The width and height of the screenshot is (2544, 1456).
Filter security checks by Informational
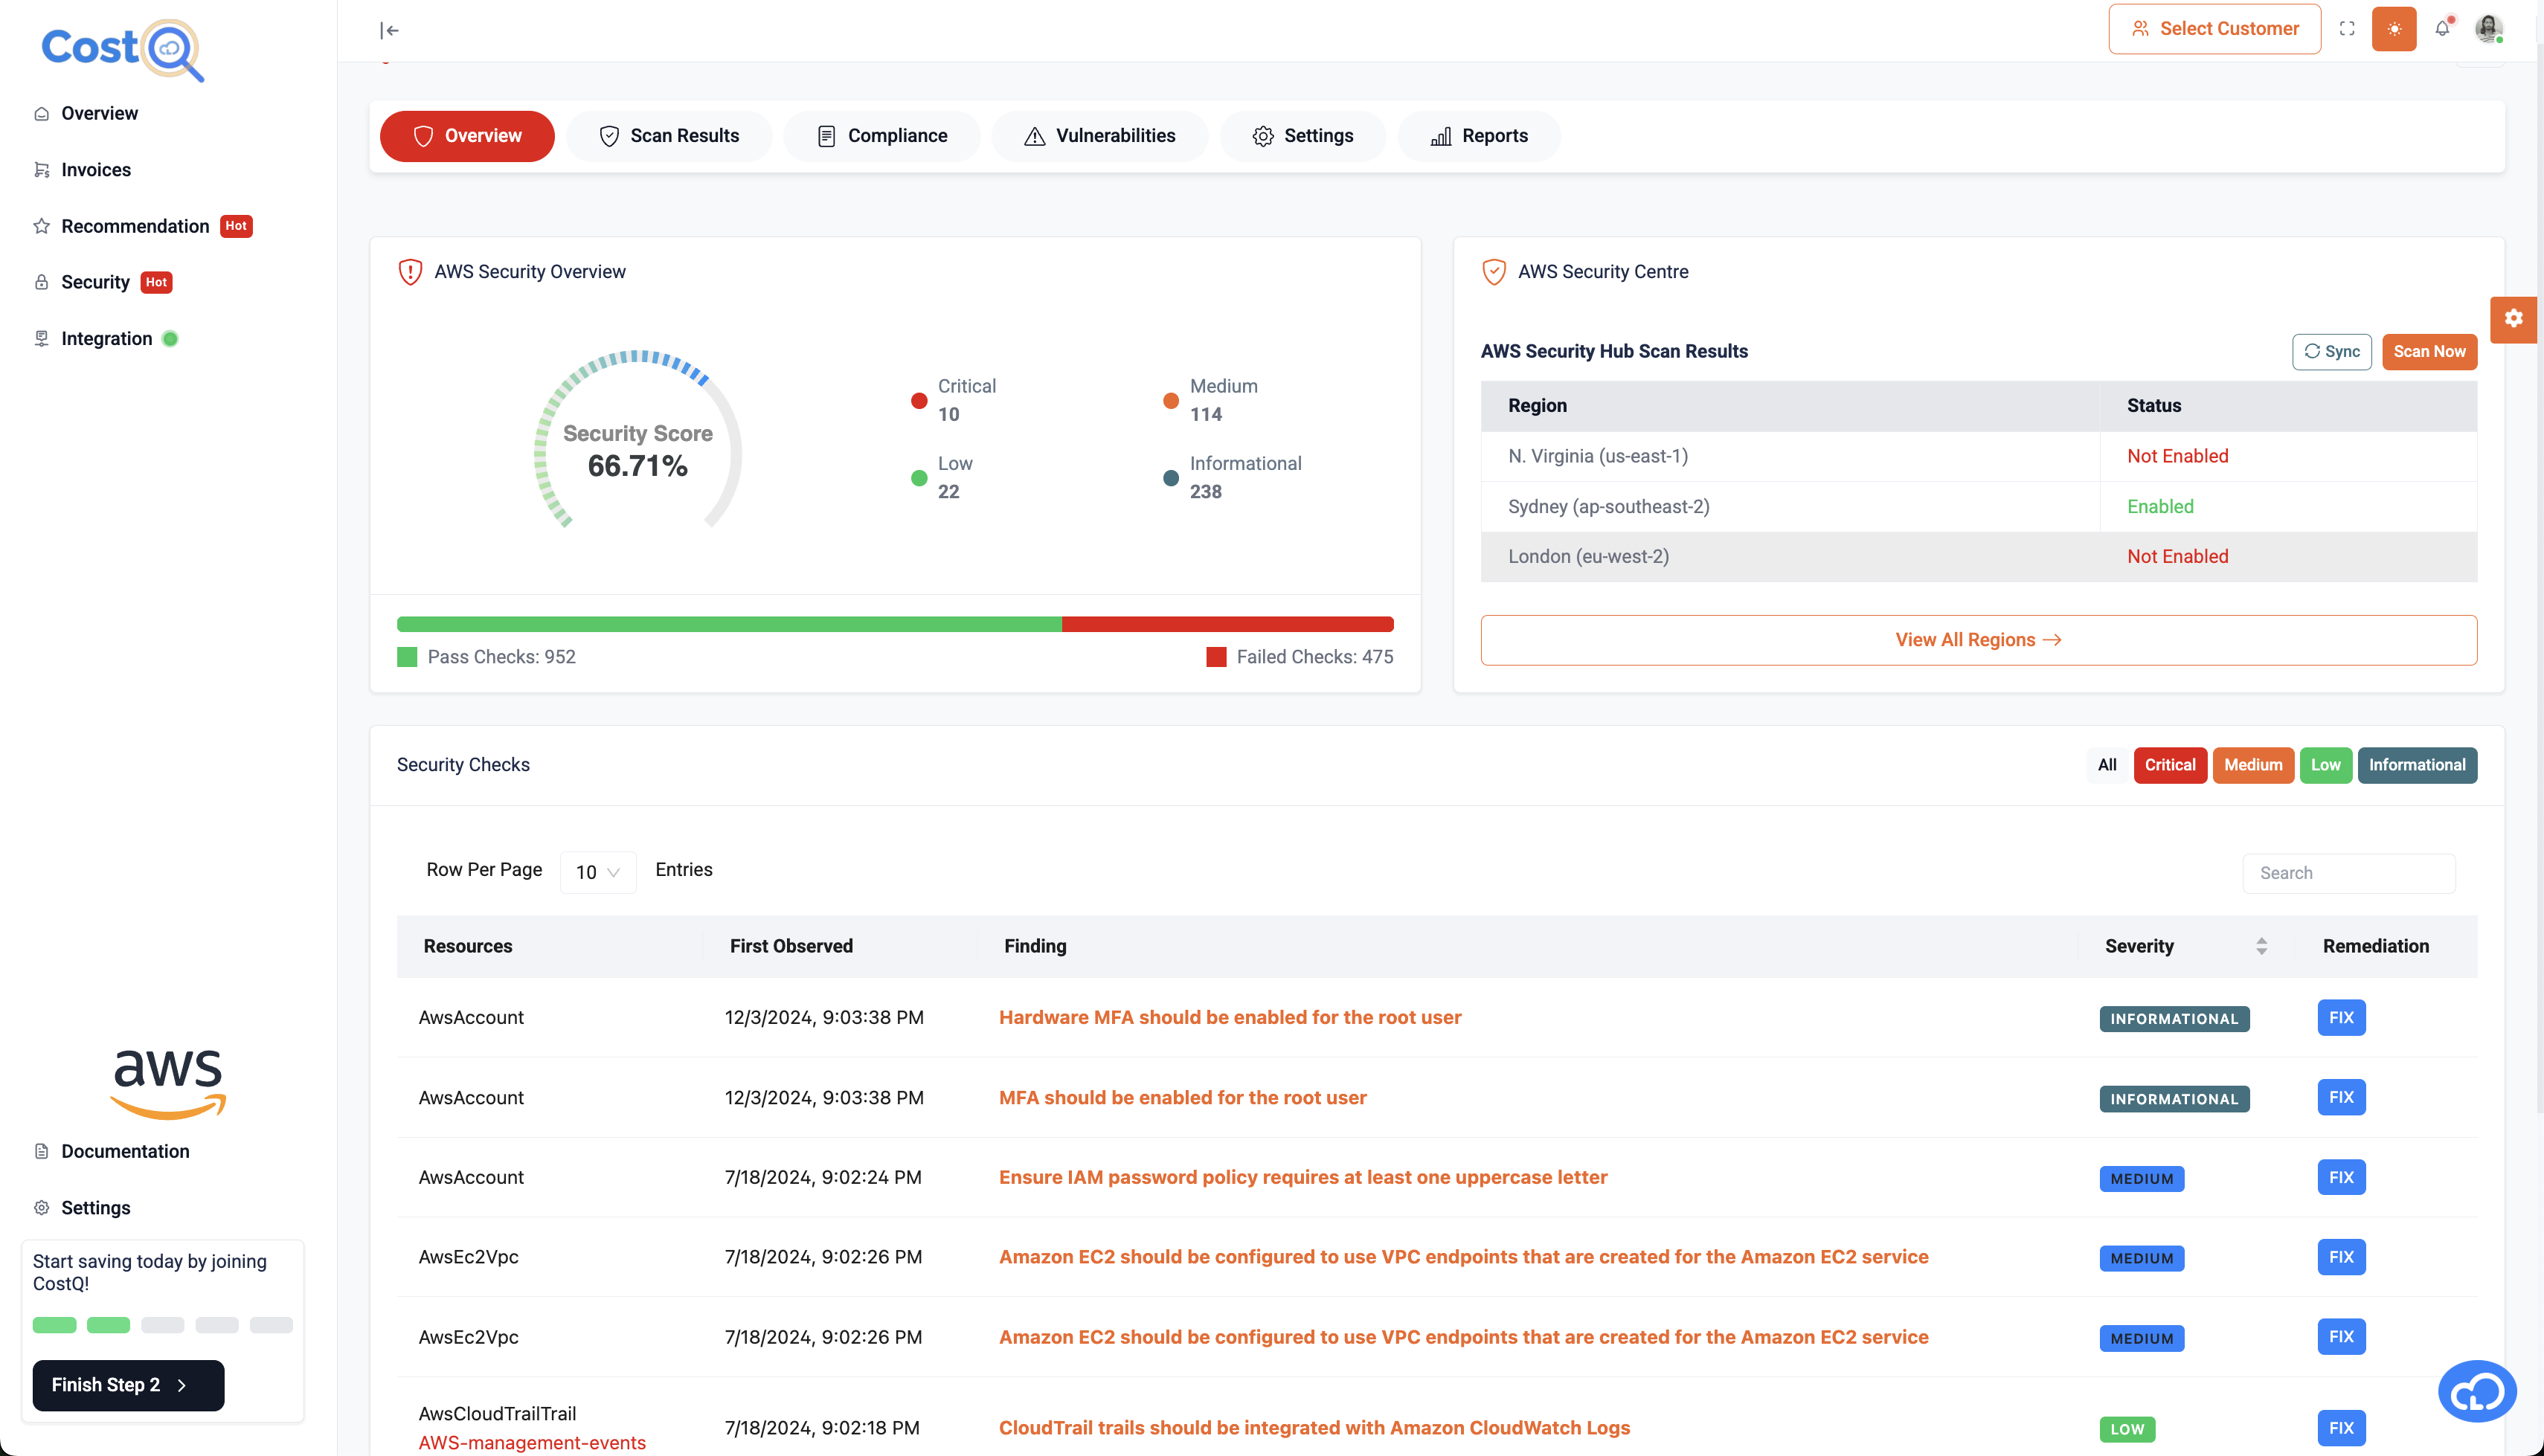[x=2416, y=765]
